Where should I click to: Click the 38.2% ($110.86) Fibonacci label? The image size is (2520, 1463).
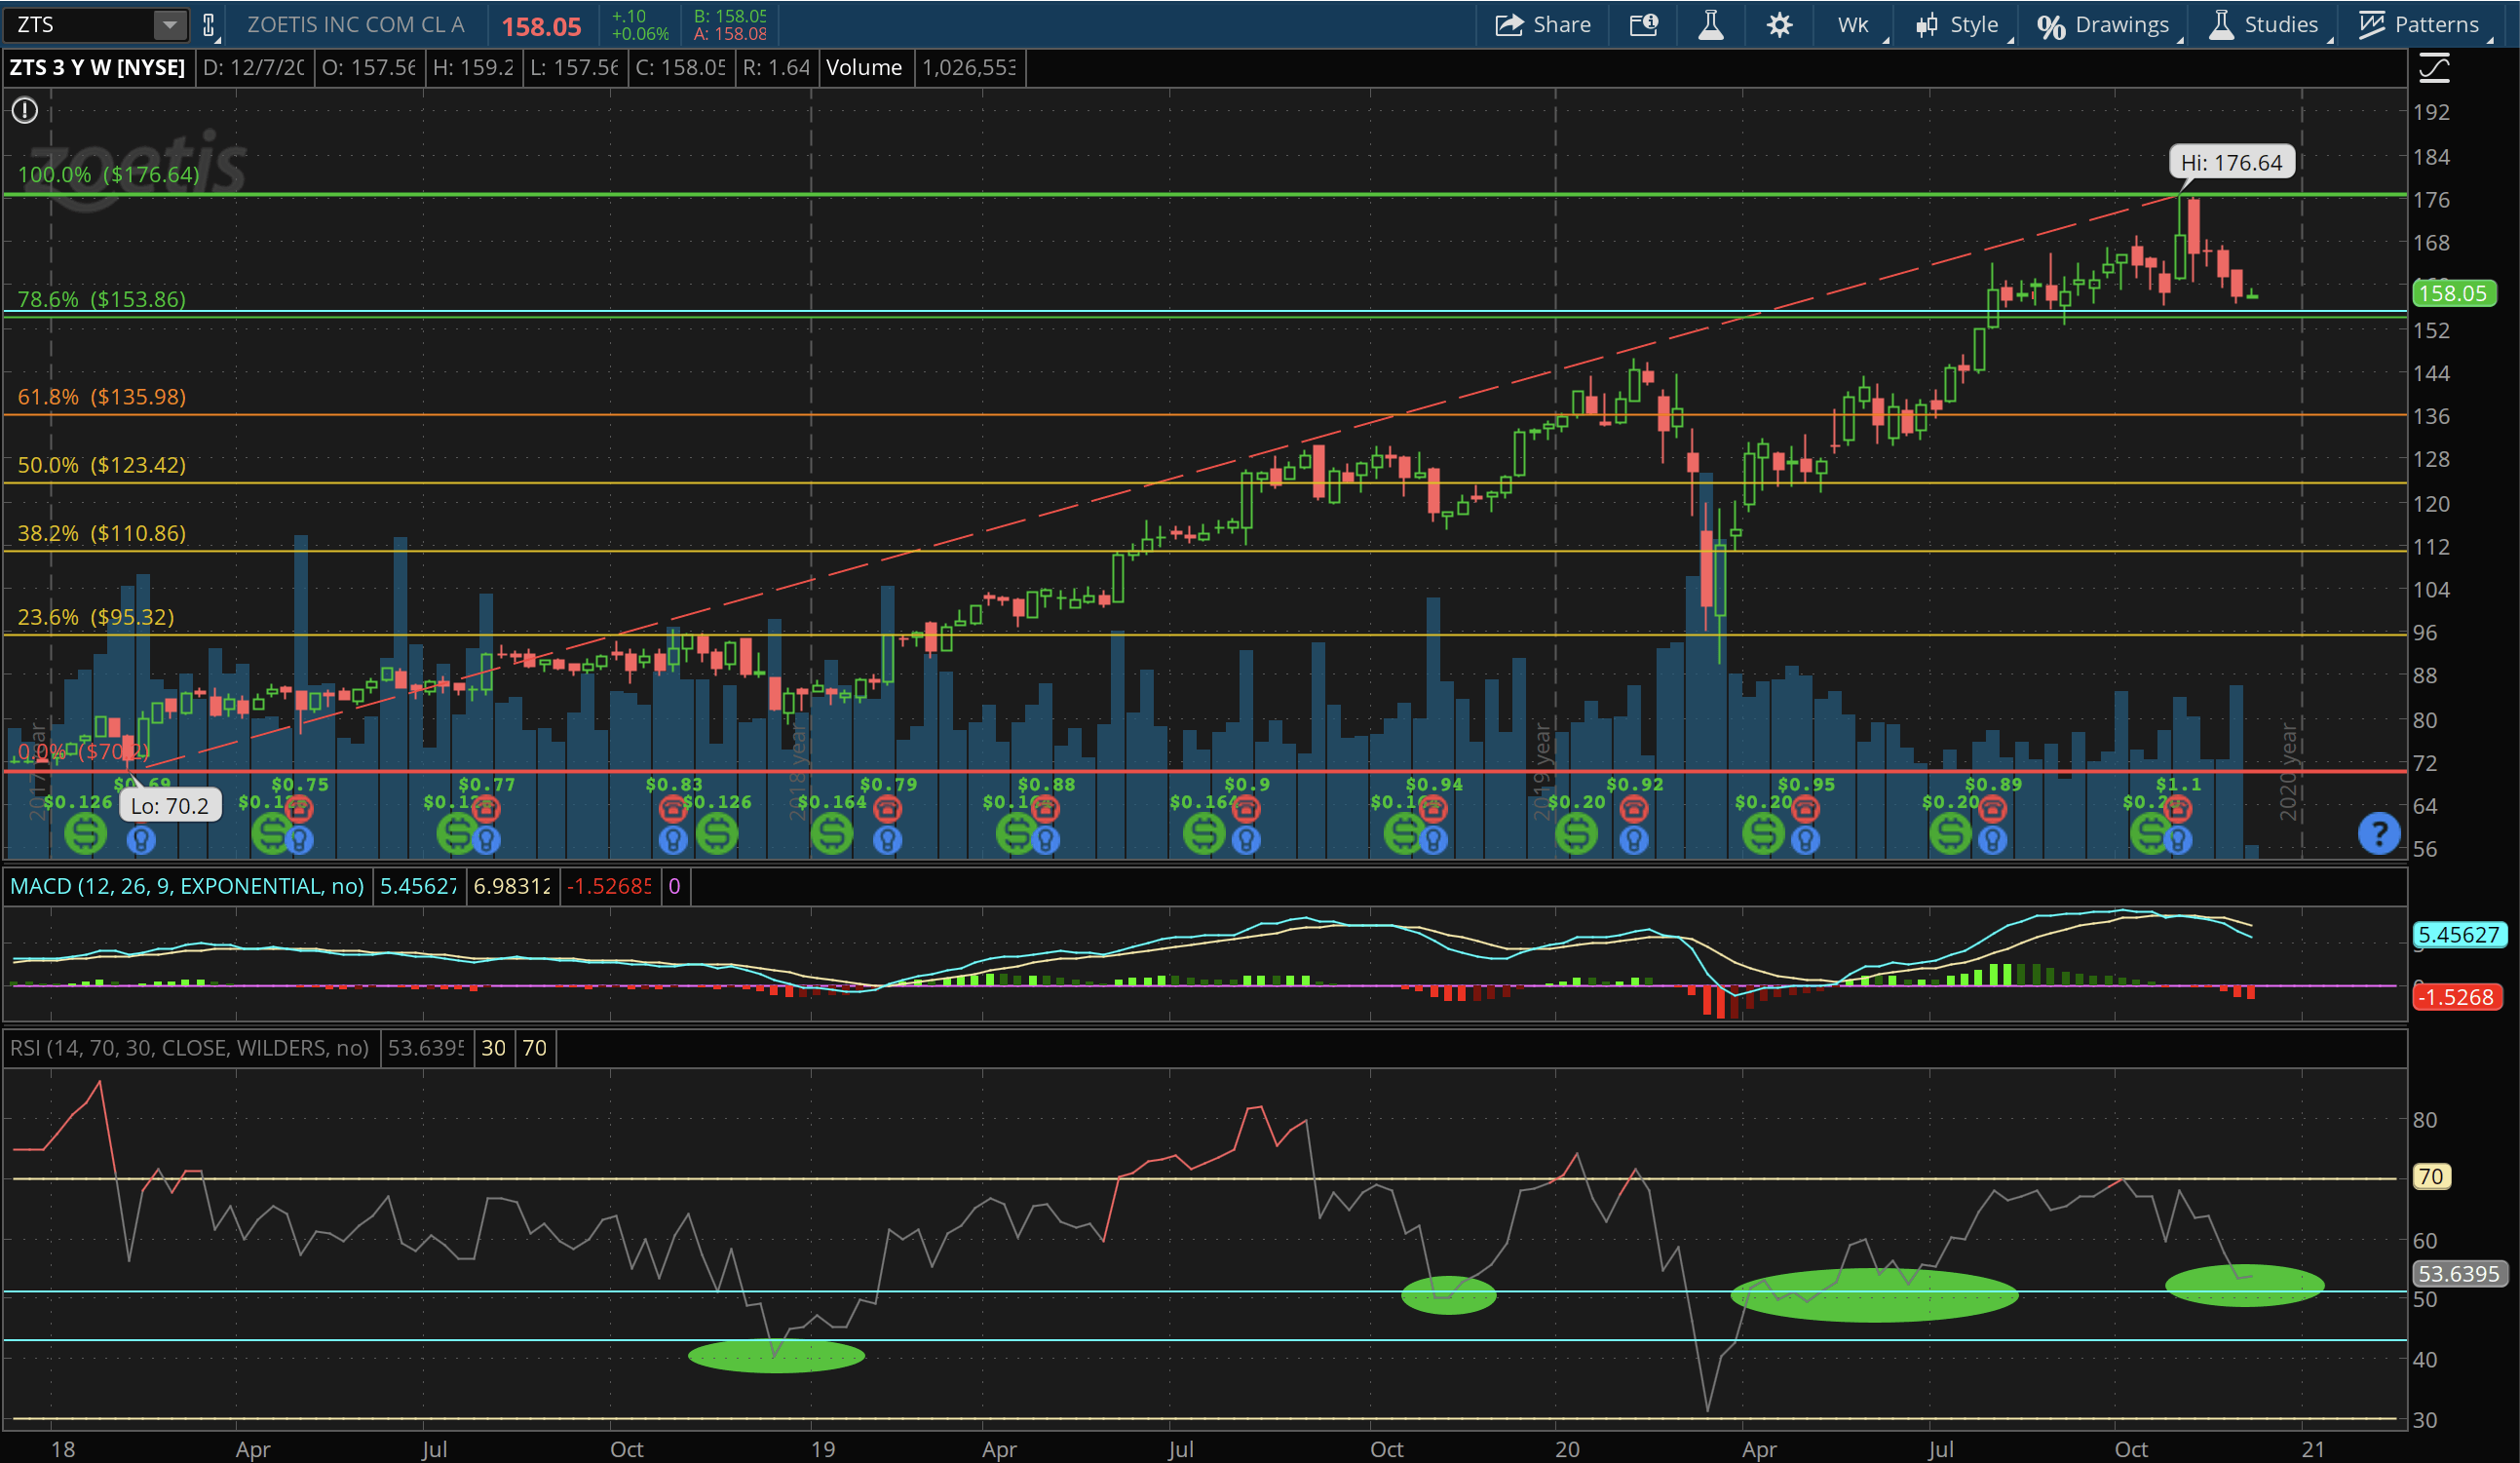pos(102,533)
